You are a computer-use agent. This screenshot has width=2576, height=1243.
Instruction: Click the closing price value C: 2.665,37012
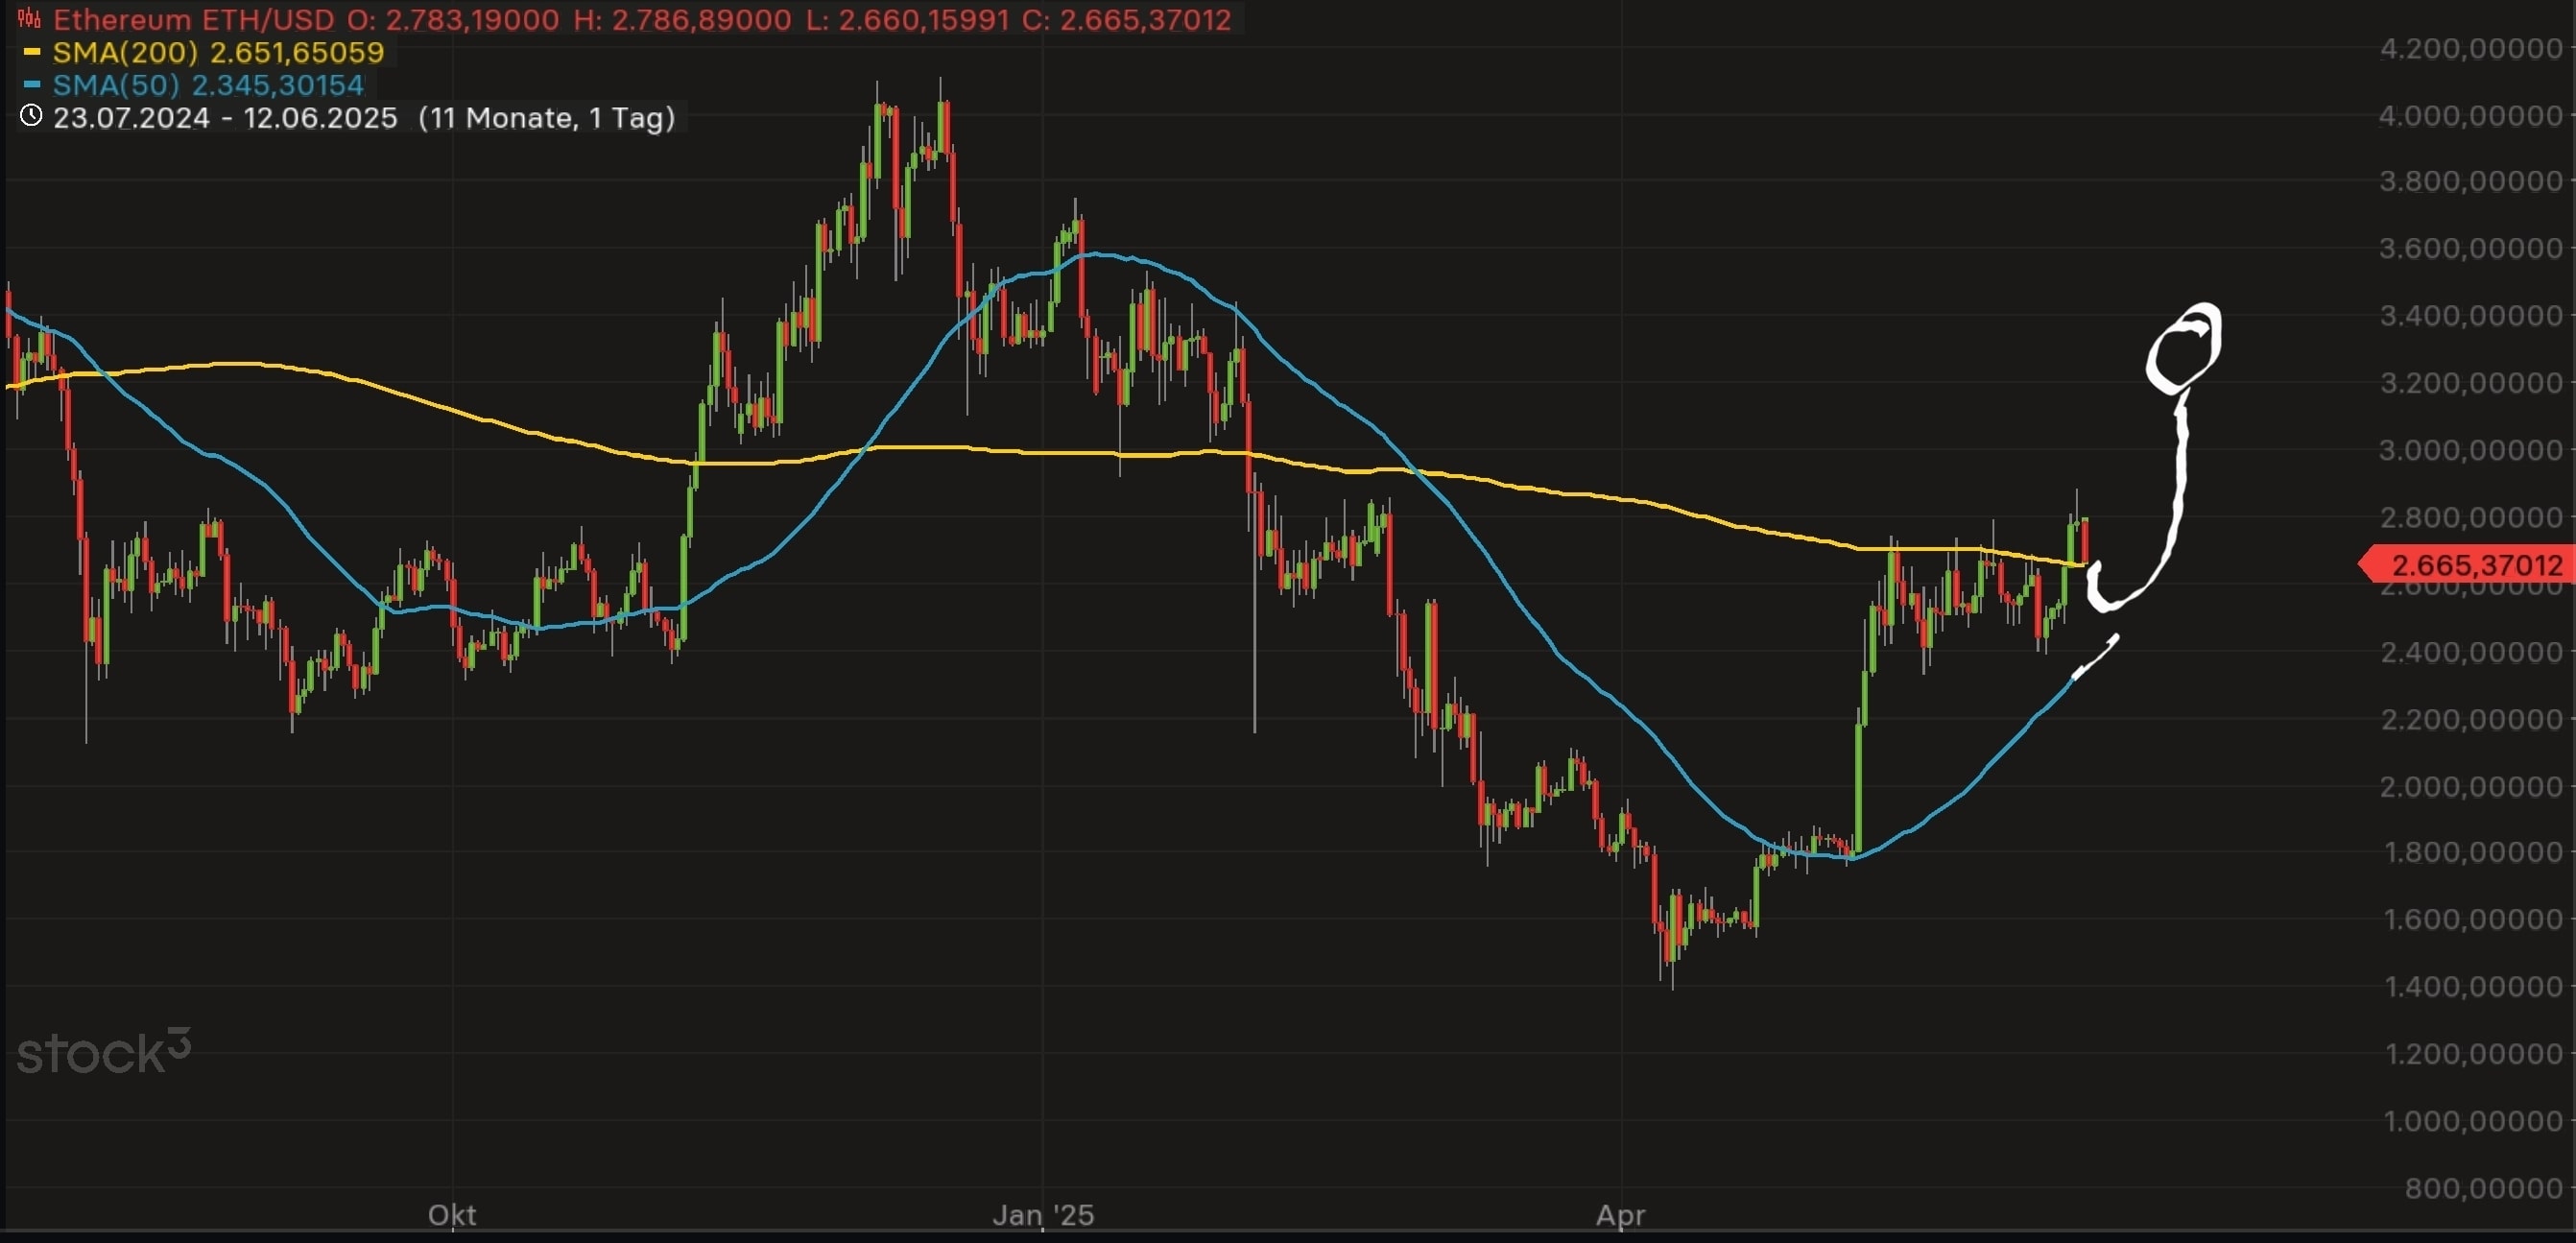[1127, 19]
